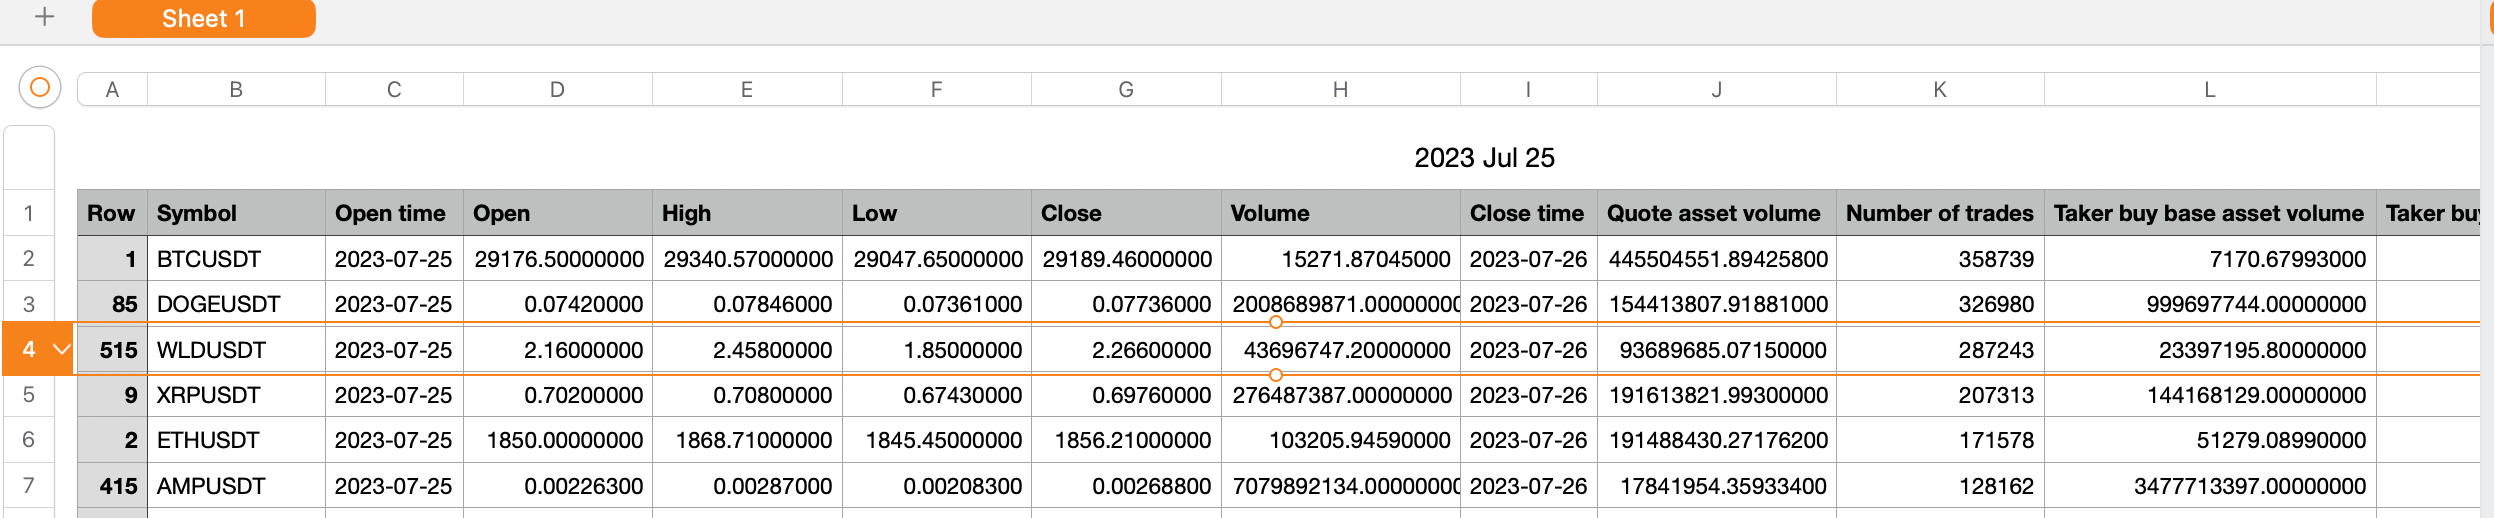This screenshot has width=2494, height=518.
Task: Select the Symbol header cell
Action: [x=236, y=213]
